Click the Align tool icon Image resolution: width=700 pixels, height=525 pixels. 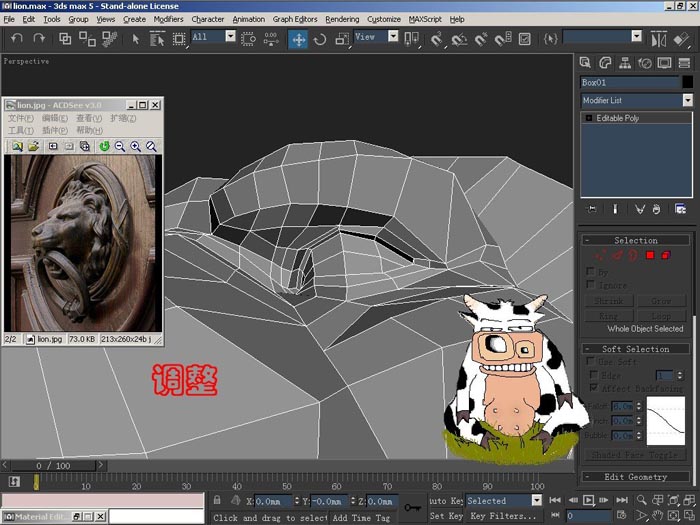681,39
